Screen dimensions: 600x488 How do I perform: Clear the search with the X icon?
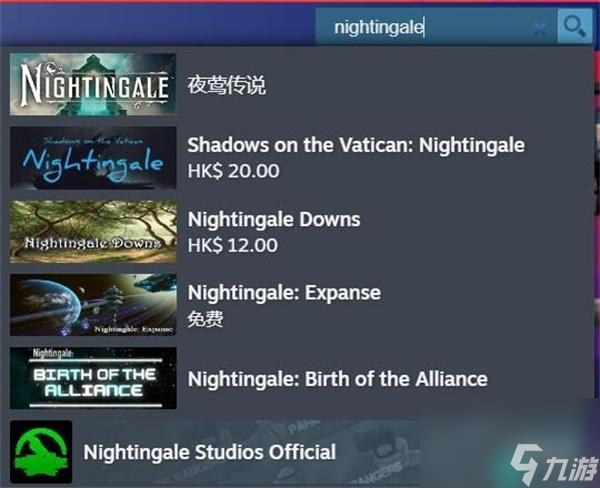pyautogui.click(x=540, y=28)
